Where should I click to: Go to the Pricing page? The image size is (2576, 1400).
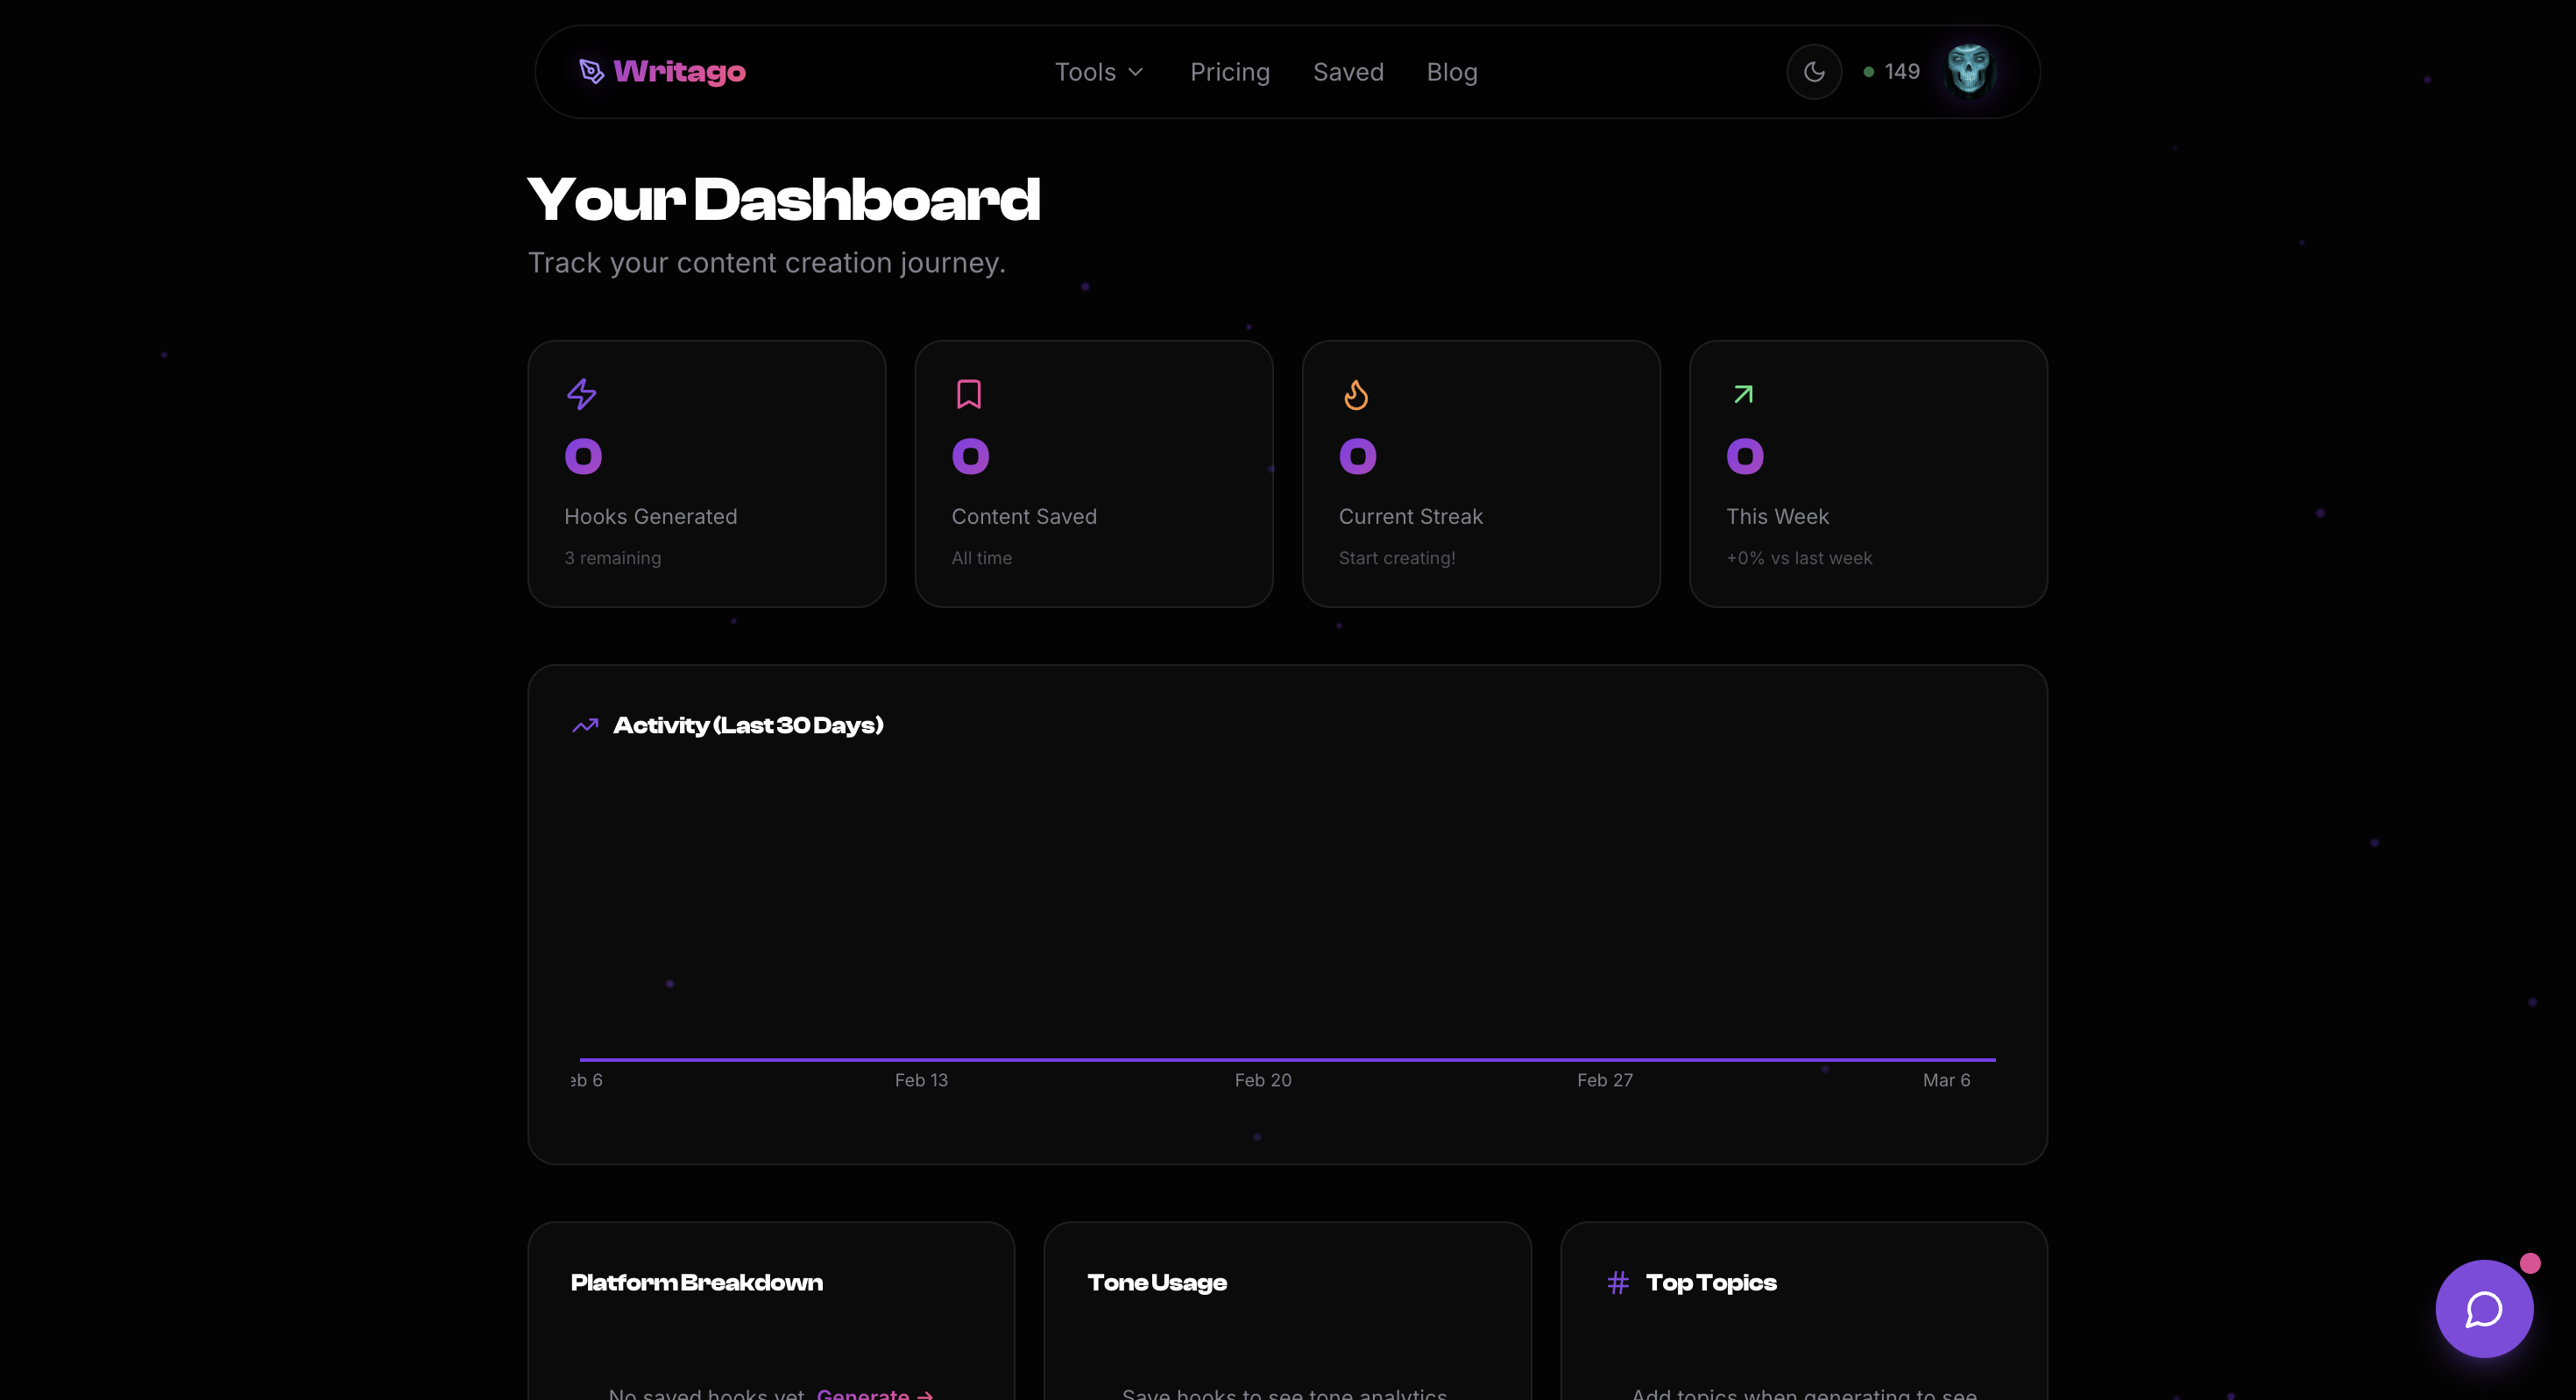(1229, 72)
